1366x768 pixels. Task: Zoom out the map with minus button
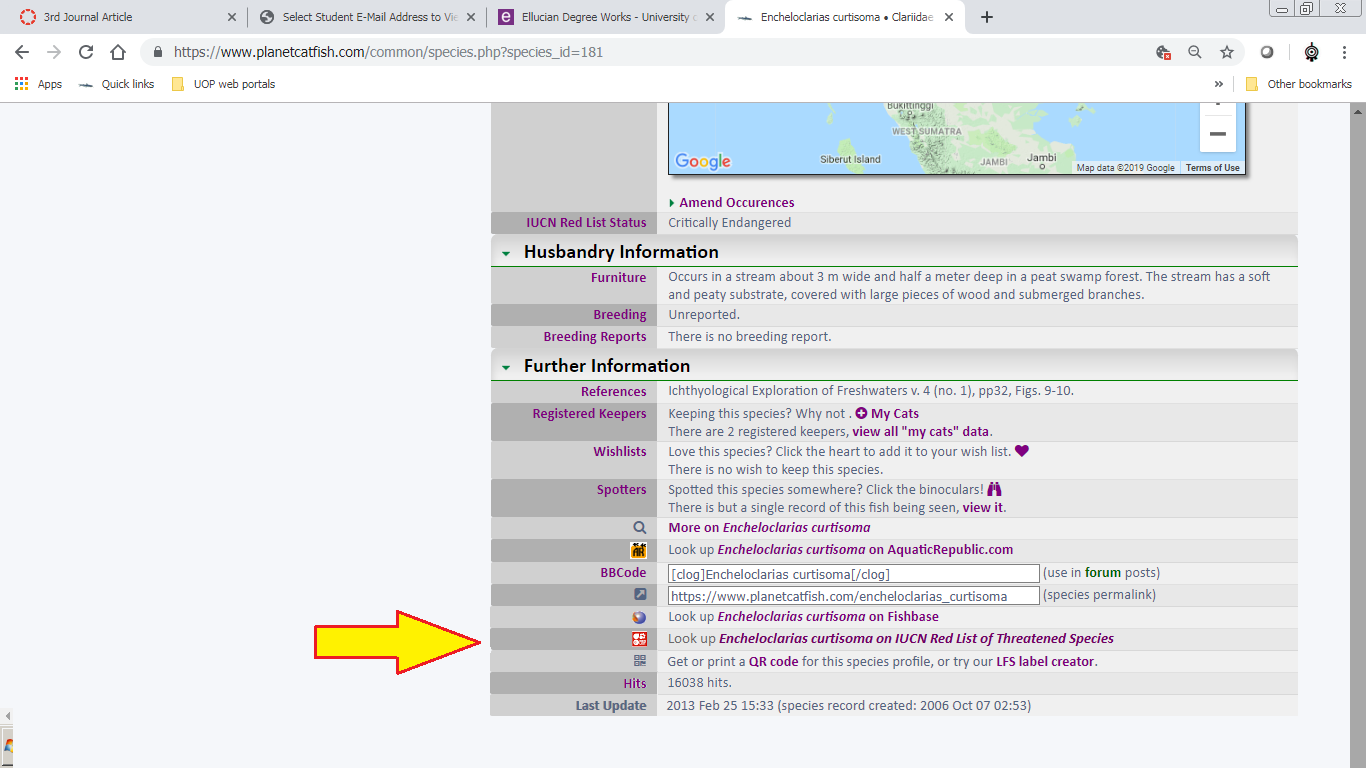[x=1217, y=133]
